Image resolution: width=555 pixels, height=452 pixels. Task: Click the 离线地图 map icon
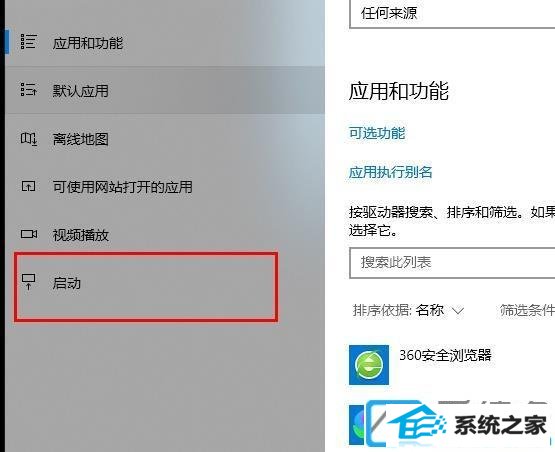click(x=28, y=138)
